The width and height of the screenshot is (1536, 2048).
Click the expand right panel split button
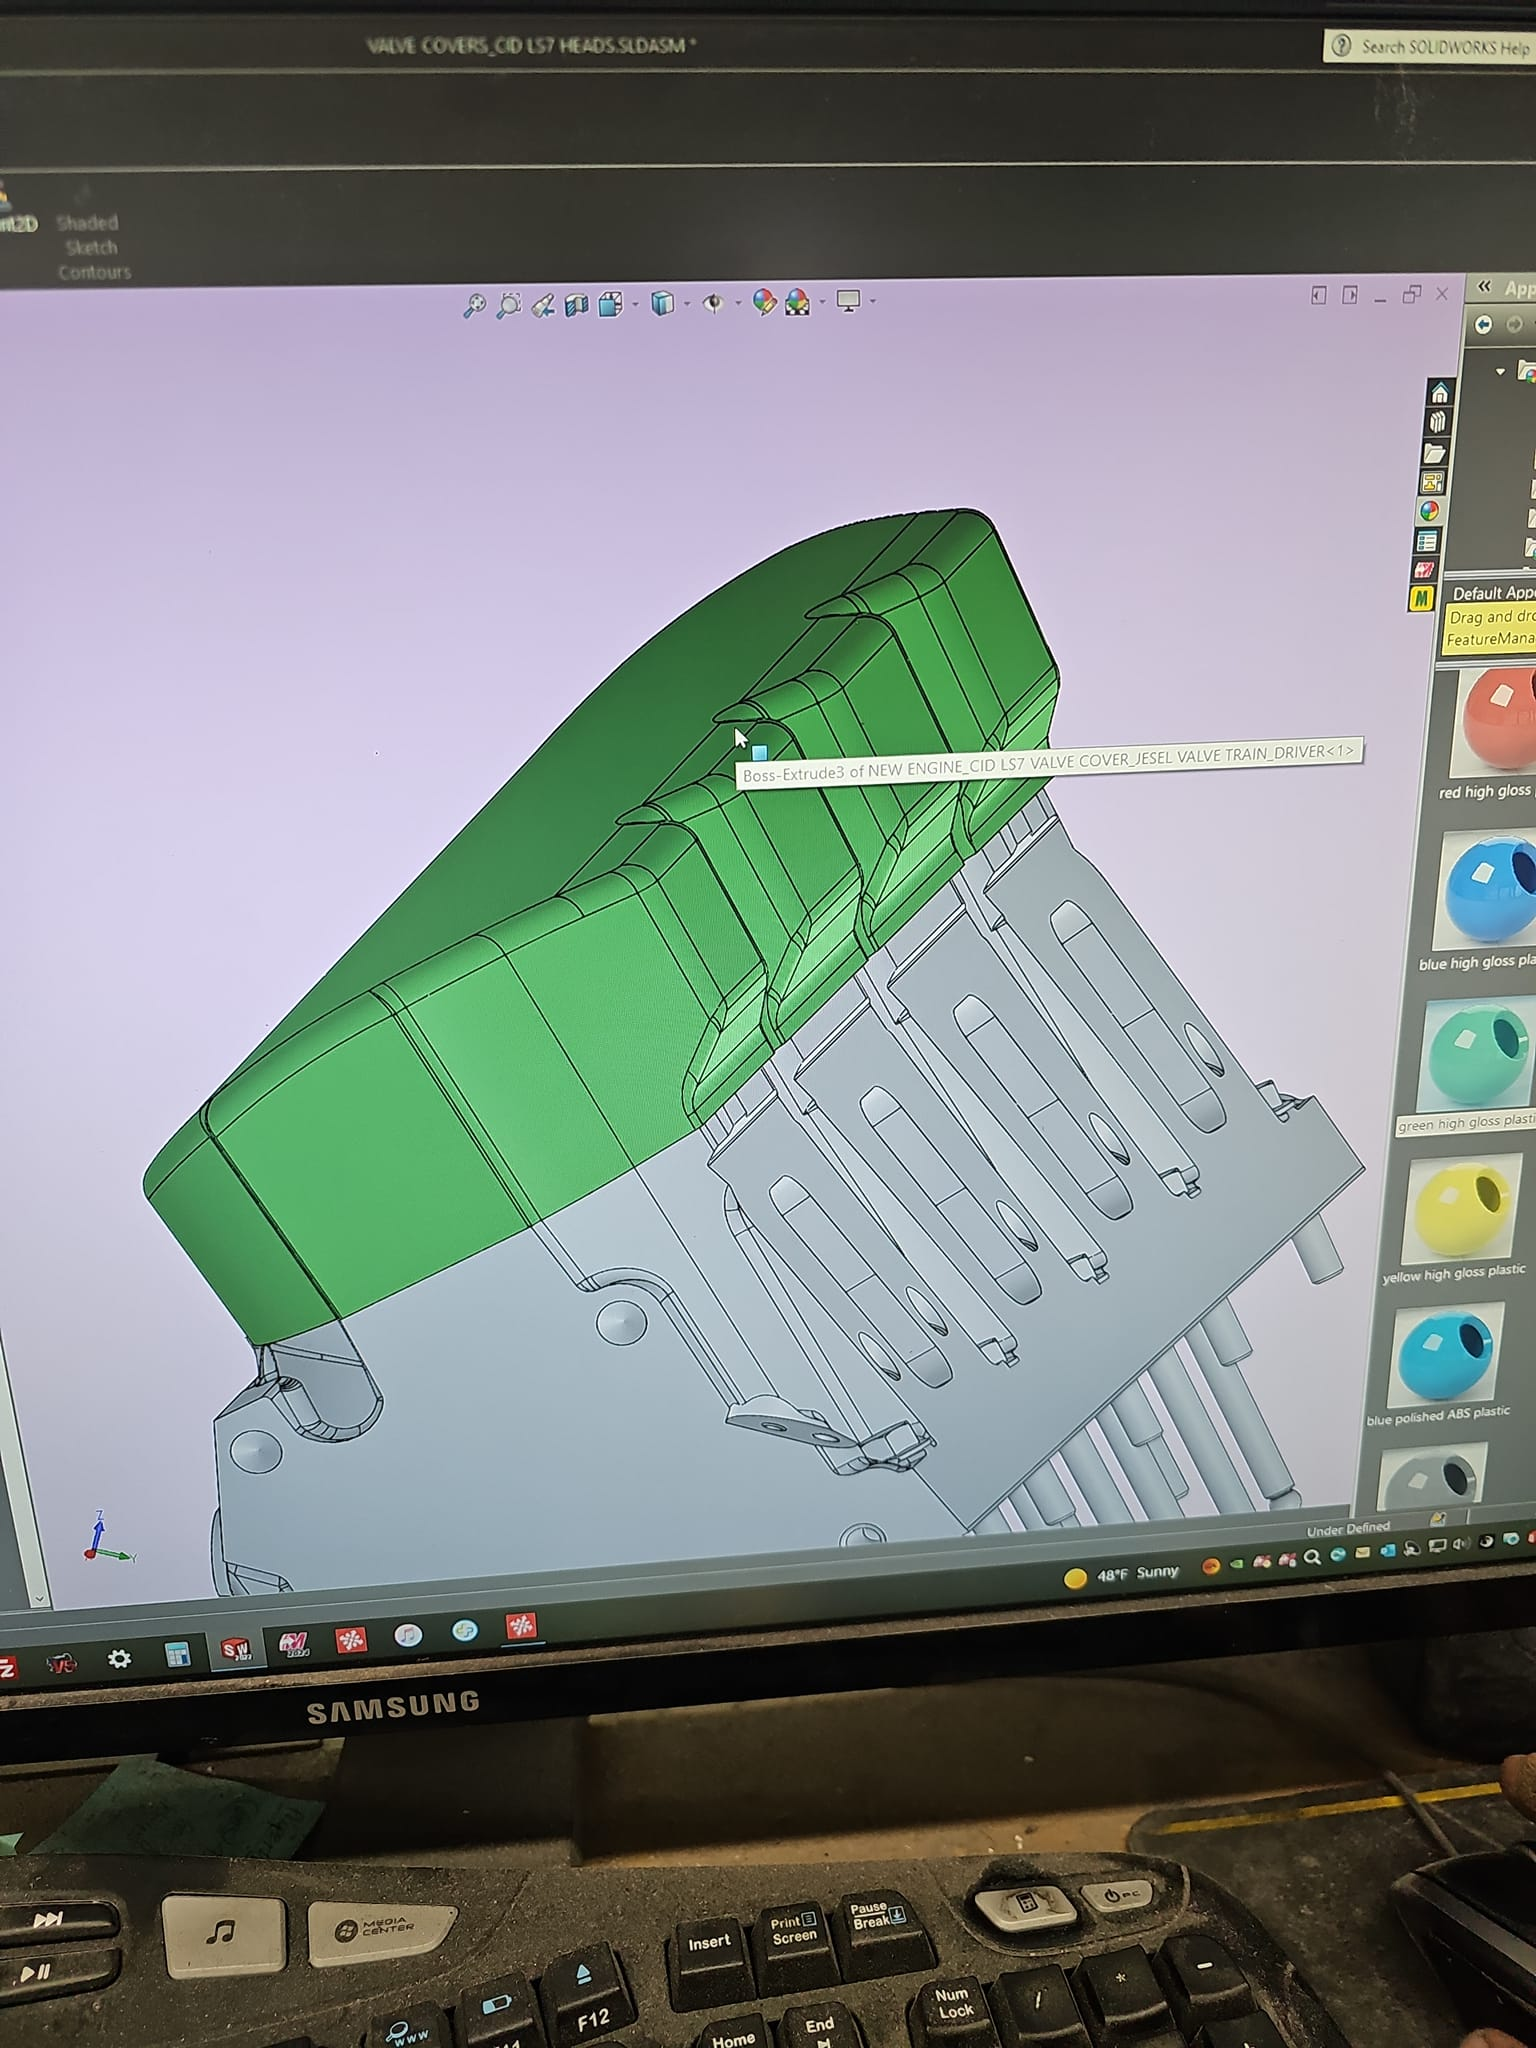pyautogui.click(x=1350, y=295)
